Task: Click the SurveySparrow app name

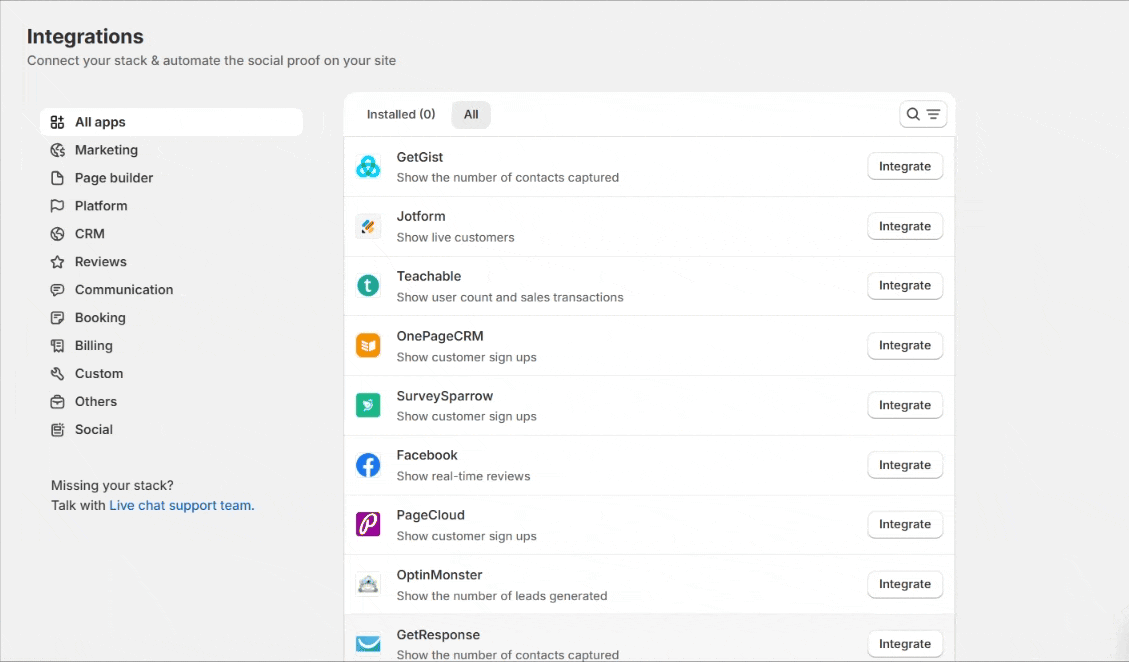Action: point(445,396)
